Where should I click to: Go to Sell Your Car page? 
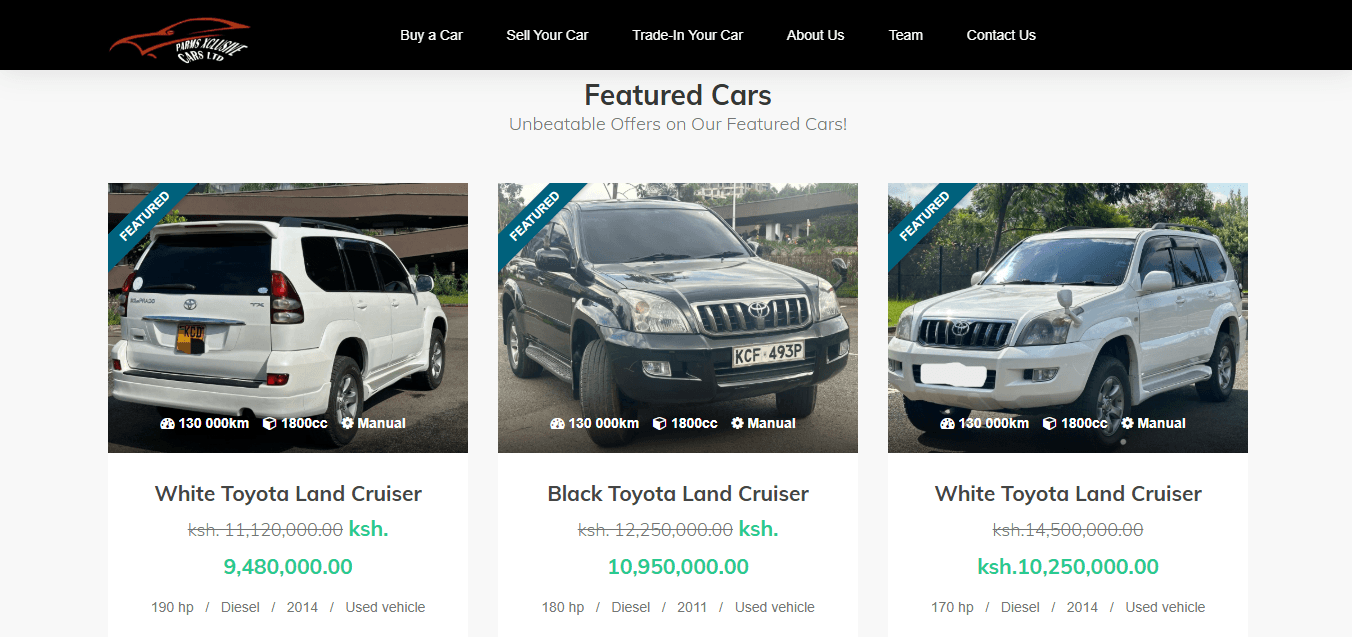tap(547, 35)
